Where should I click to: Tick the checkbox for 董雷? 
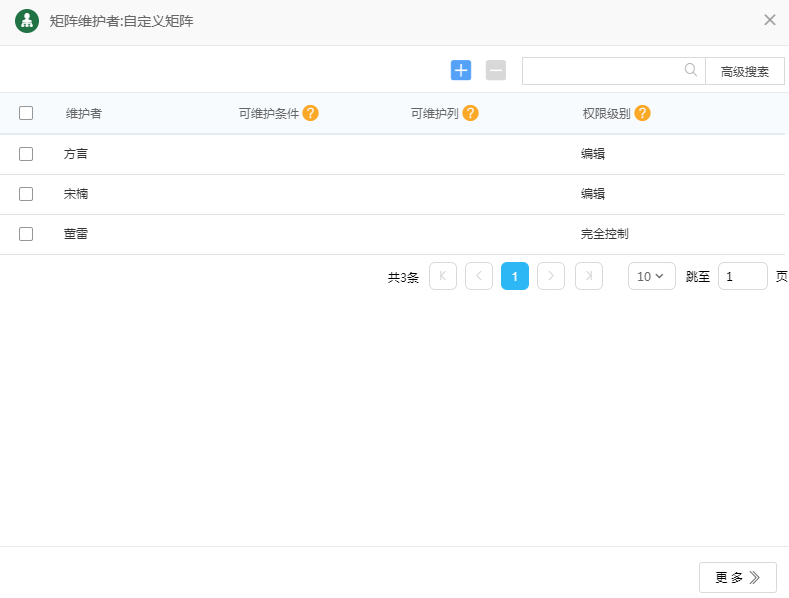(26, 234)
